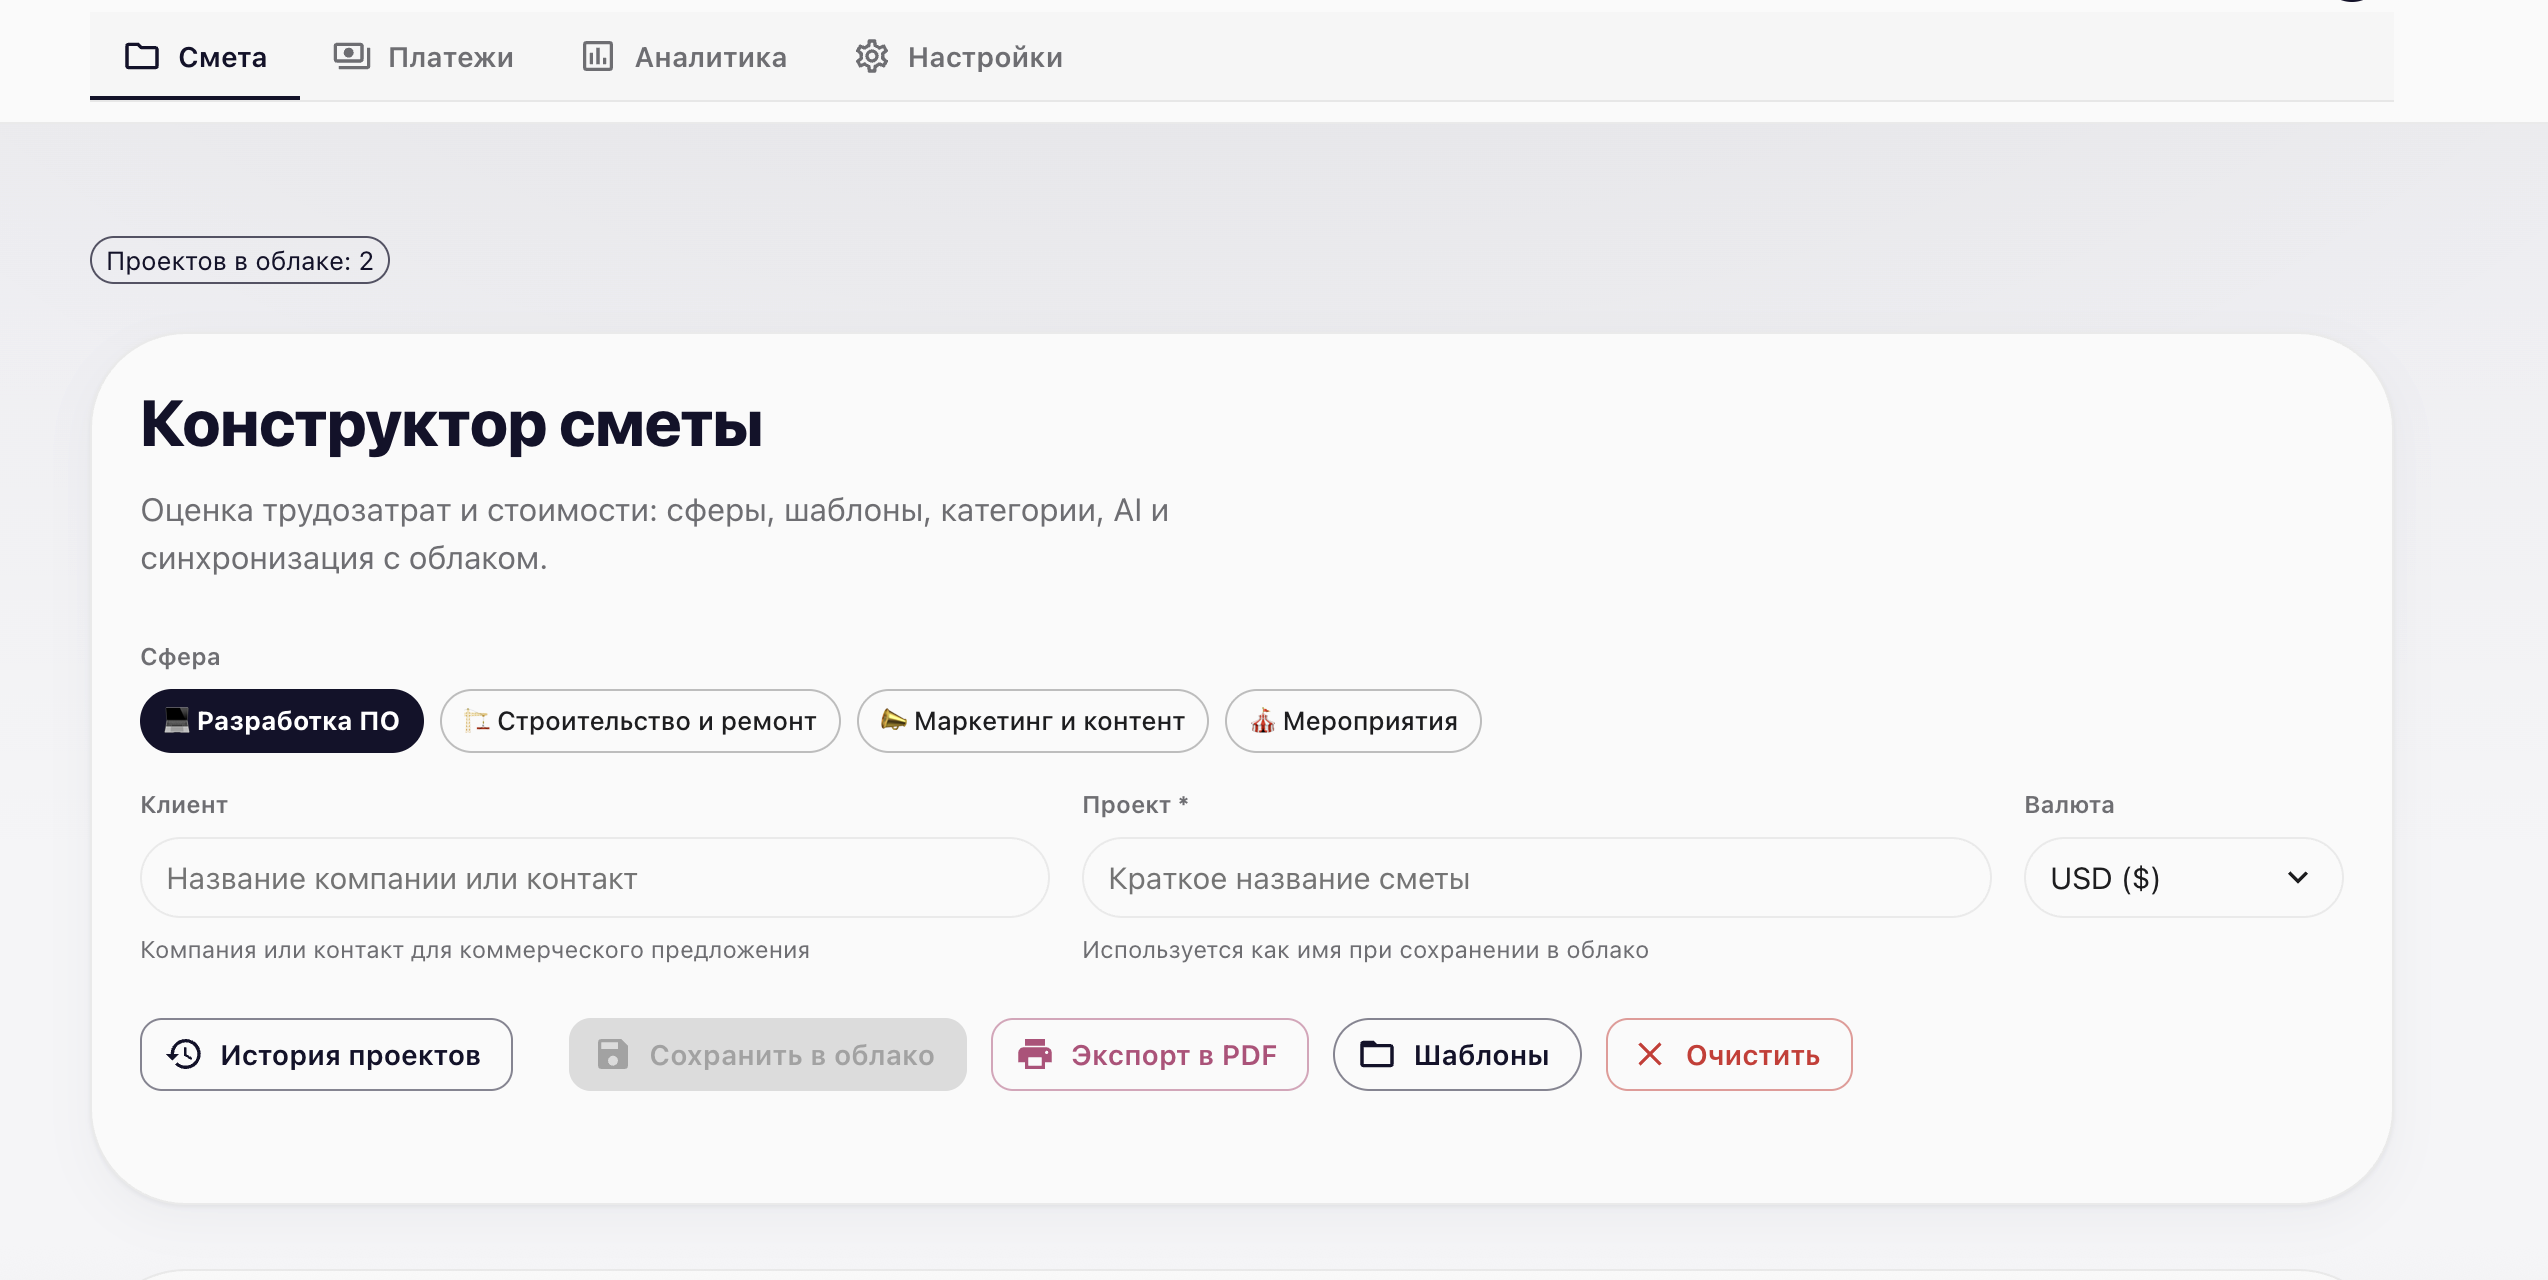
Task: Click the banknote icon beside Платежи
Action: tap(352, 56)
